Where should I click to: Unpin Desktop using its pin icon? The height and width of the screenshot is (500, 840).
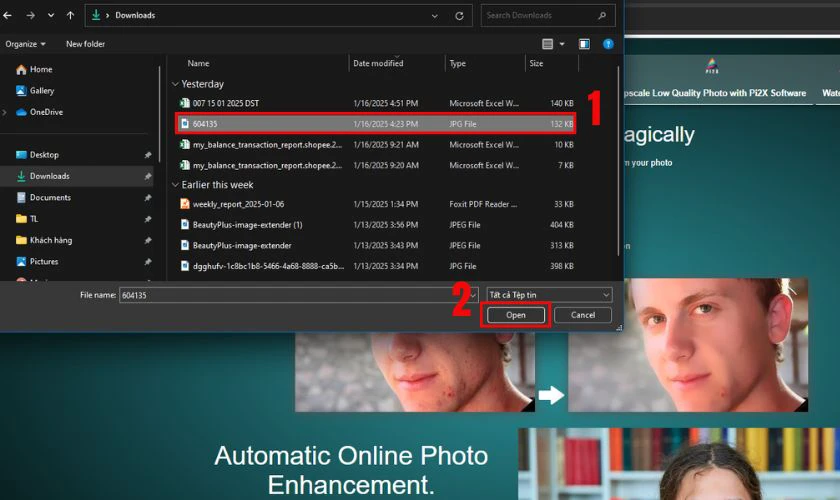coord(148,155)
